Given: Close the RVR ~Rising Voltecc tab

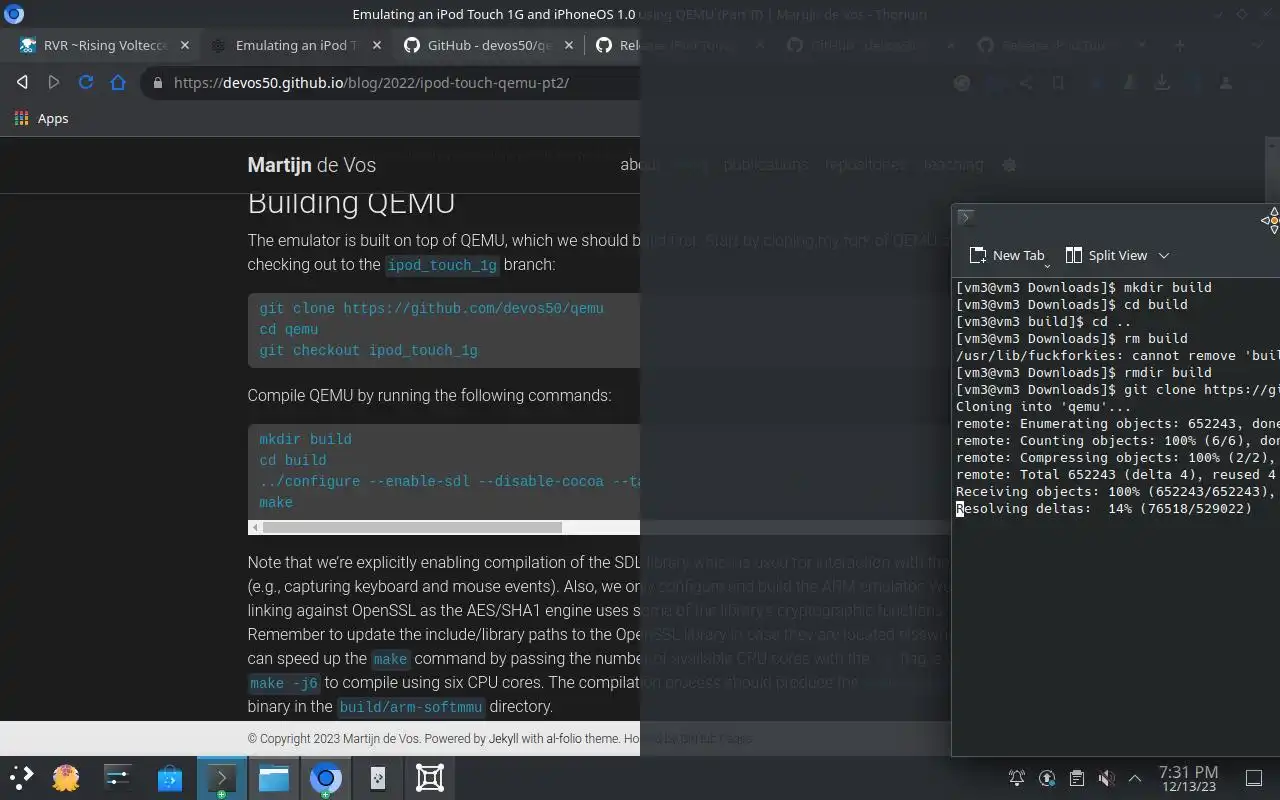Looking at the screenshot, I should point(185,45).
